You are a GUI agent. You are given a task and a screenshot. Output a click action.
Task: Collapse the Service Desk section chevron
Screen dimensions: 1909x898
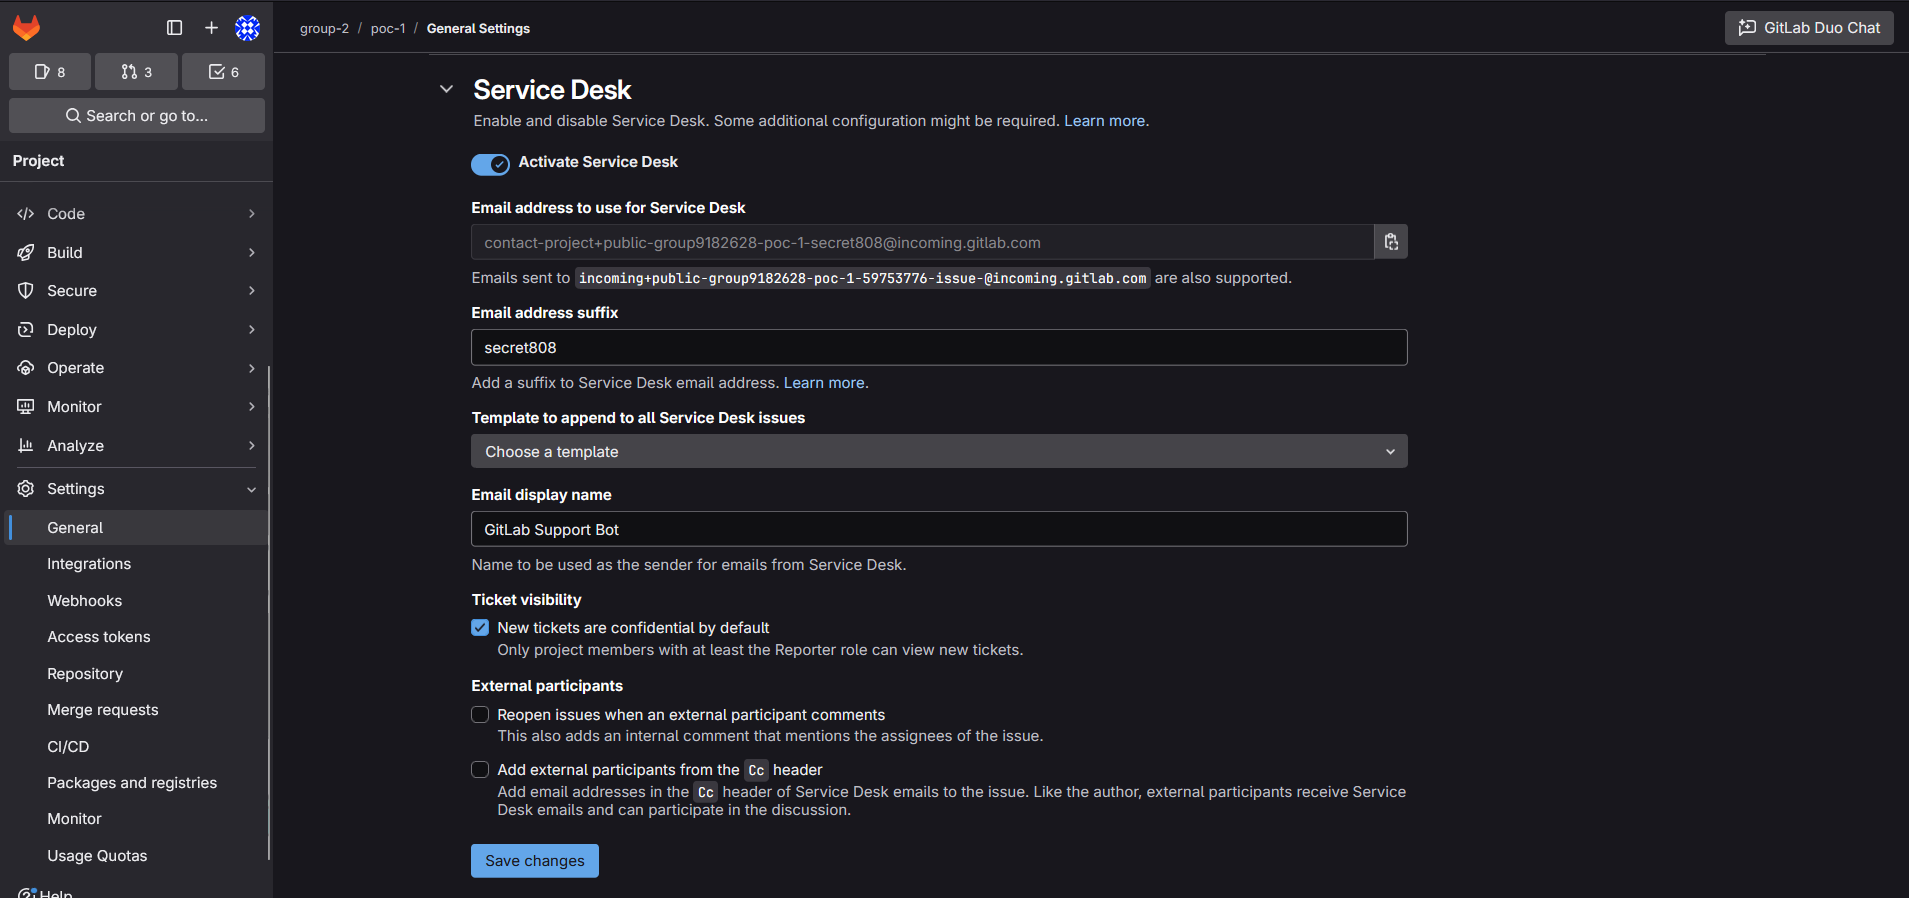[x=446, y=90]
